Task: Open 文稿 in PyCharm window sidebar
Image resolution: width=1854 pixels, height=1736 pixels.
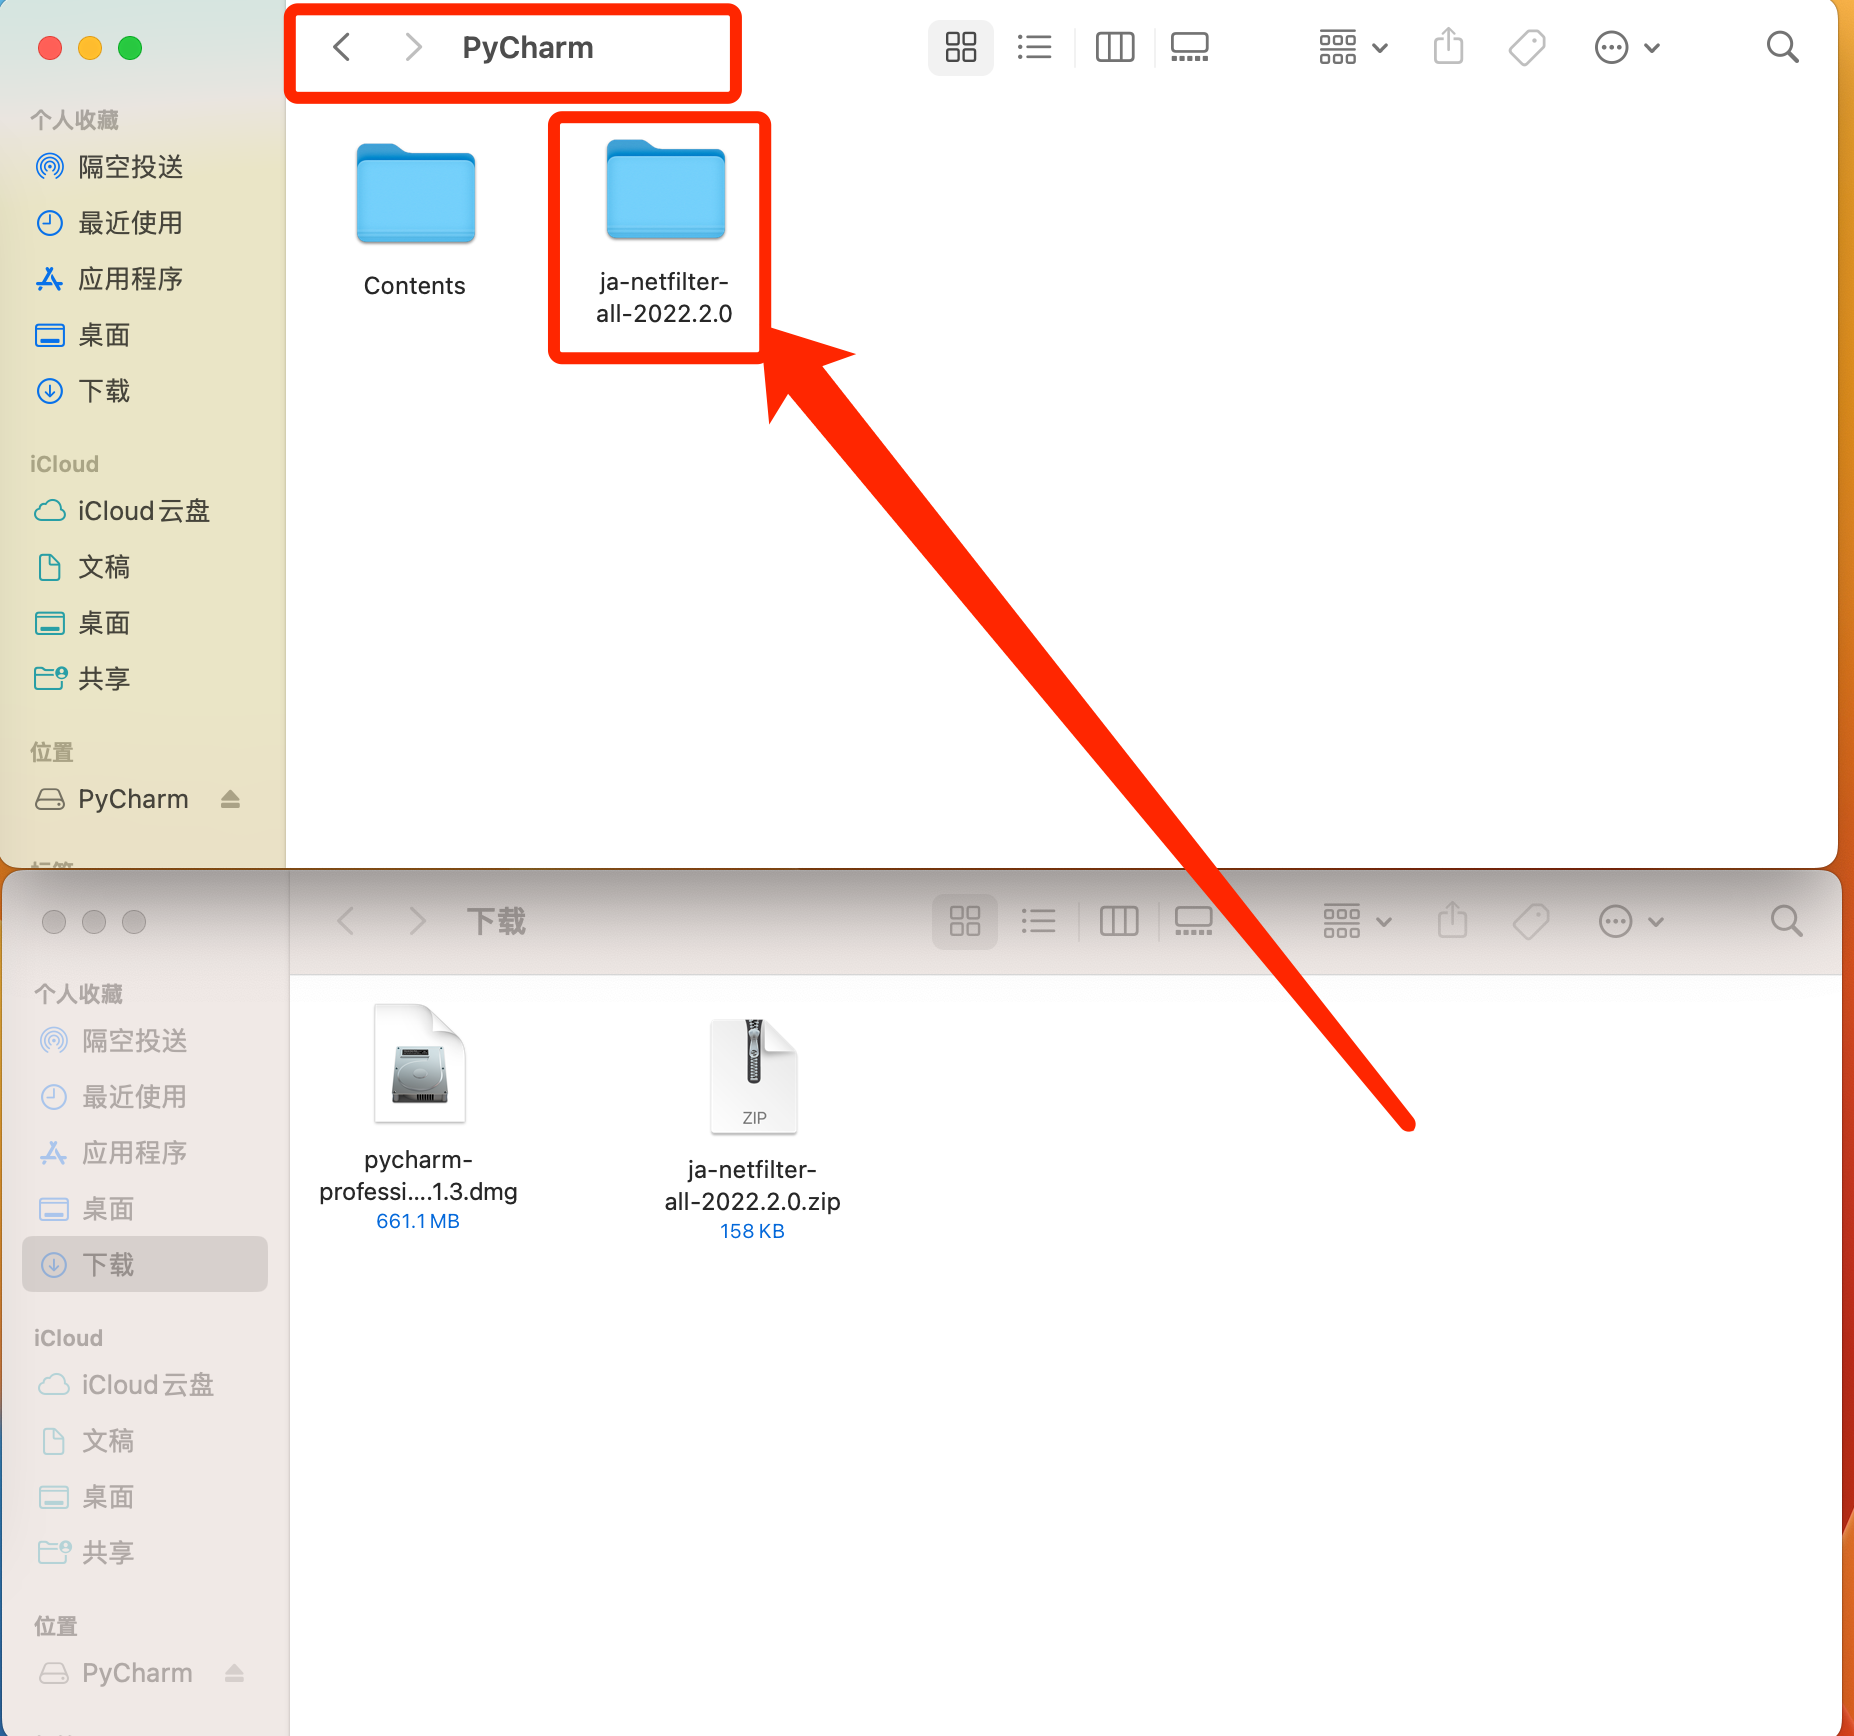Action: coord(84,567)
